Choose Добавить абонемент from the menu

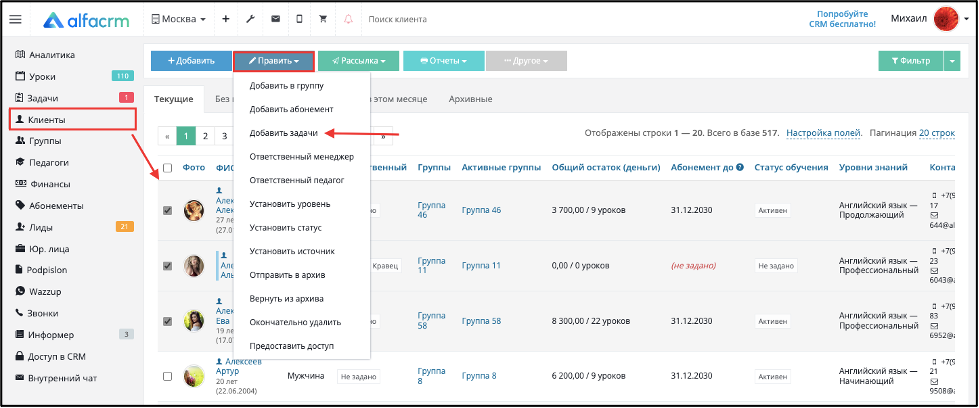tap(292, 109)
